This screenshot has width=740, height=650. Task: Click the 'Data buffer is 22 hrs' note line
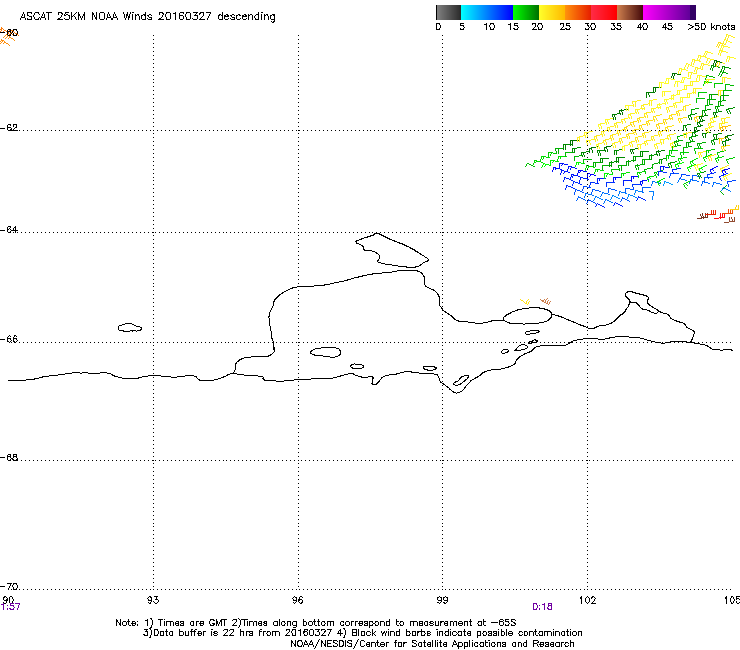[x=362, y=633]
